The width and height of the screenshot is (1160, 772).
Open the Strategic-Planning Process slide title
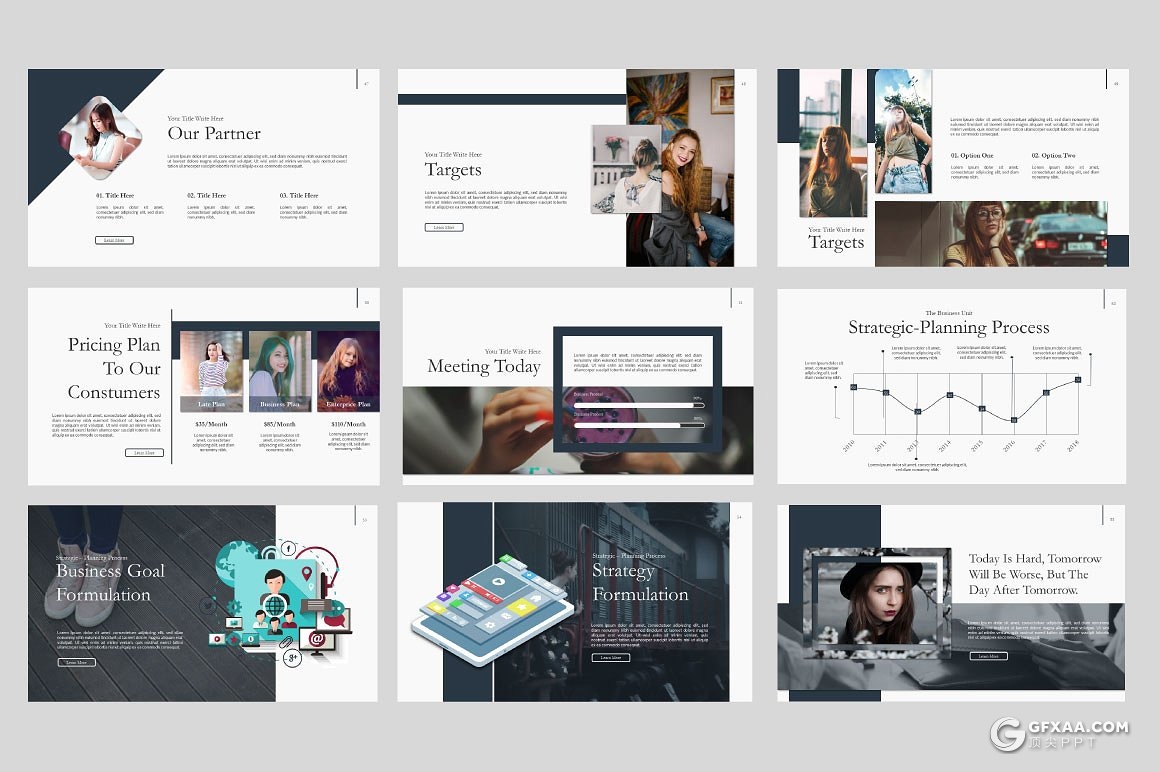[x=948, y=328]
